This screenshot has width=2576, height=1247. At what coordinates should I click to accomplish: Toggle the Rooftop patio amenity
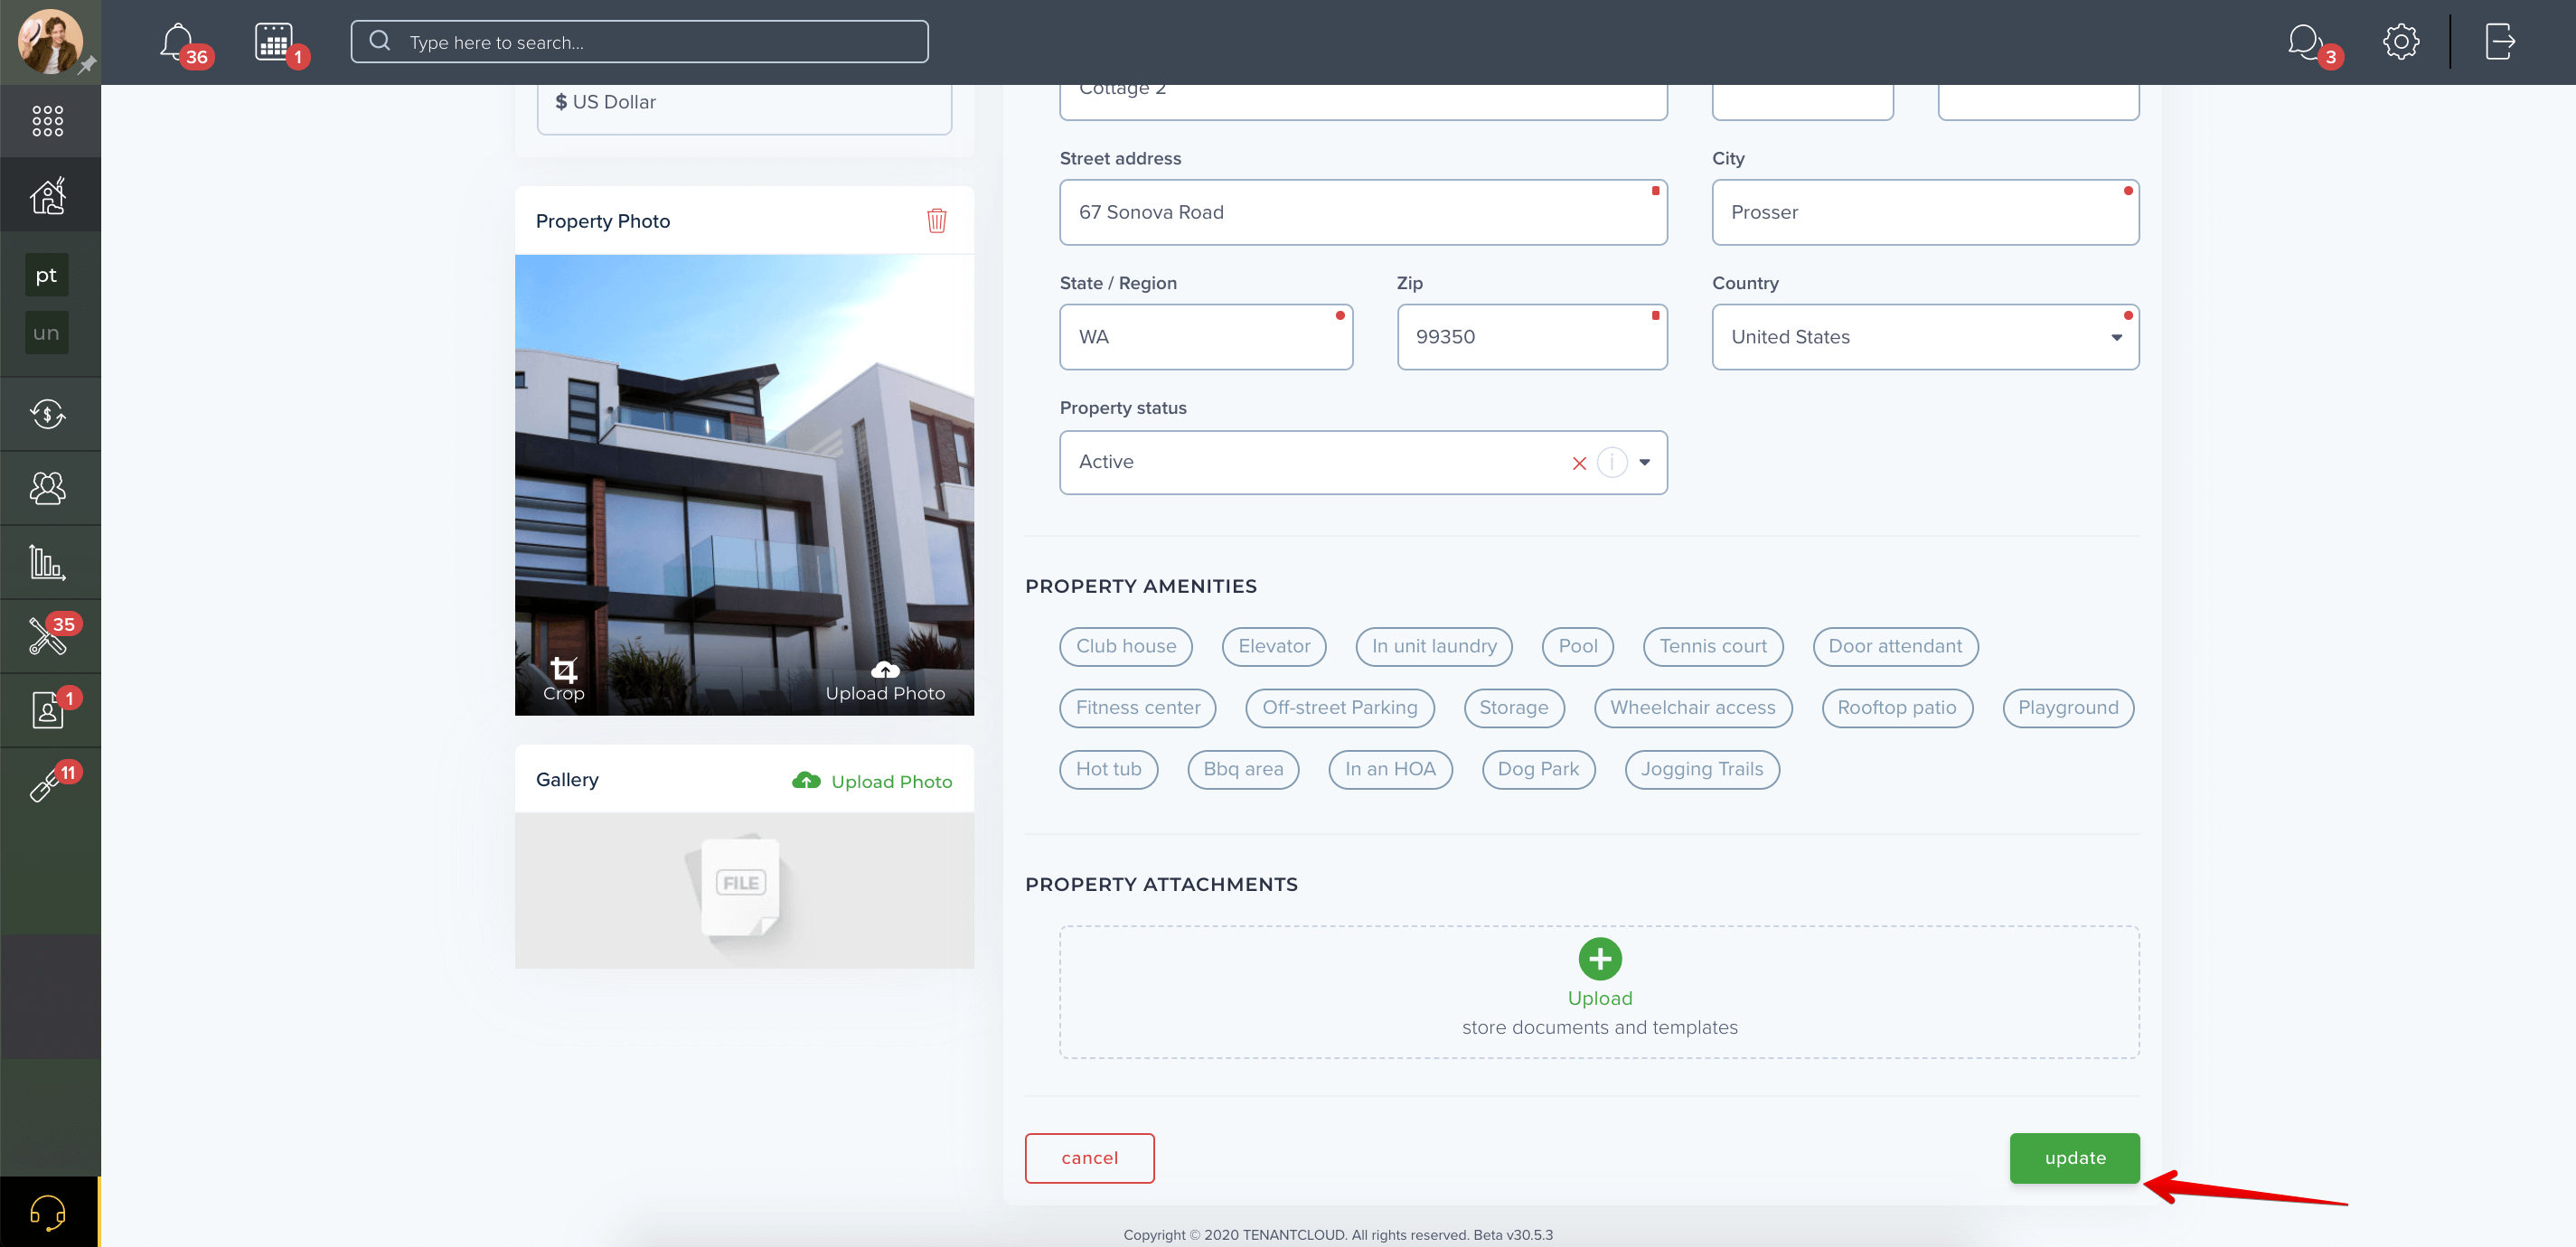1897,708
